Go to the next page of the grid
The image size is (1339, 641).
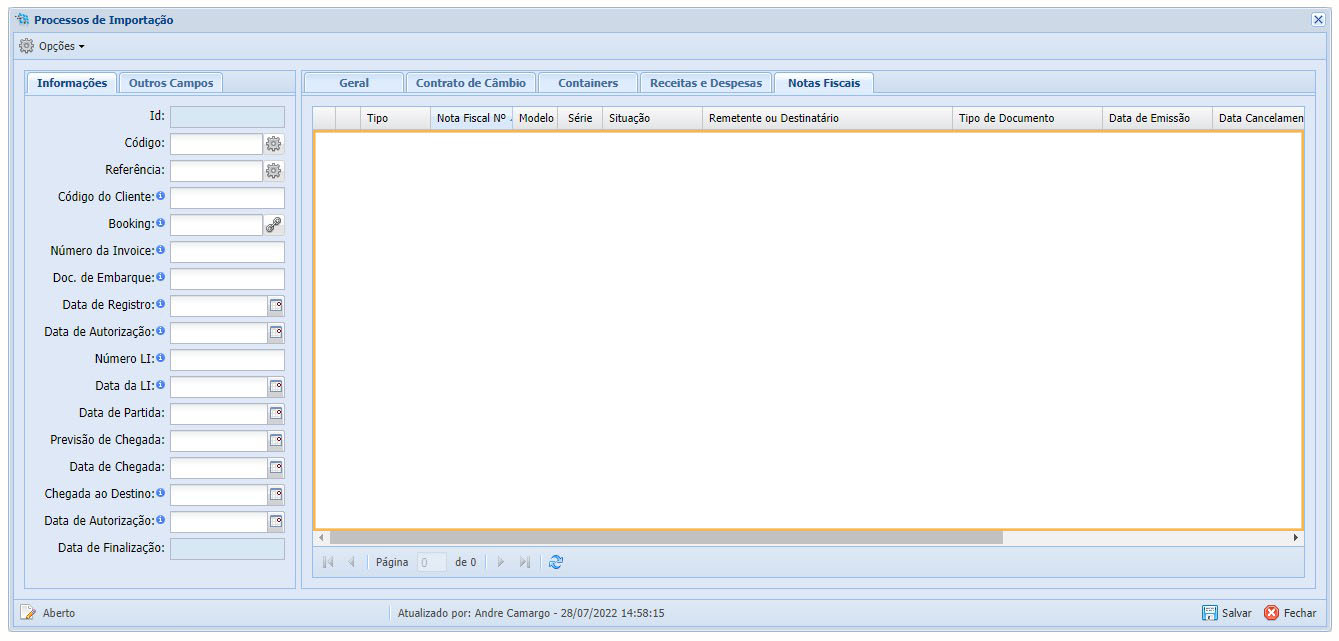(x=501, y=562)
